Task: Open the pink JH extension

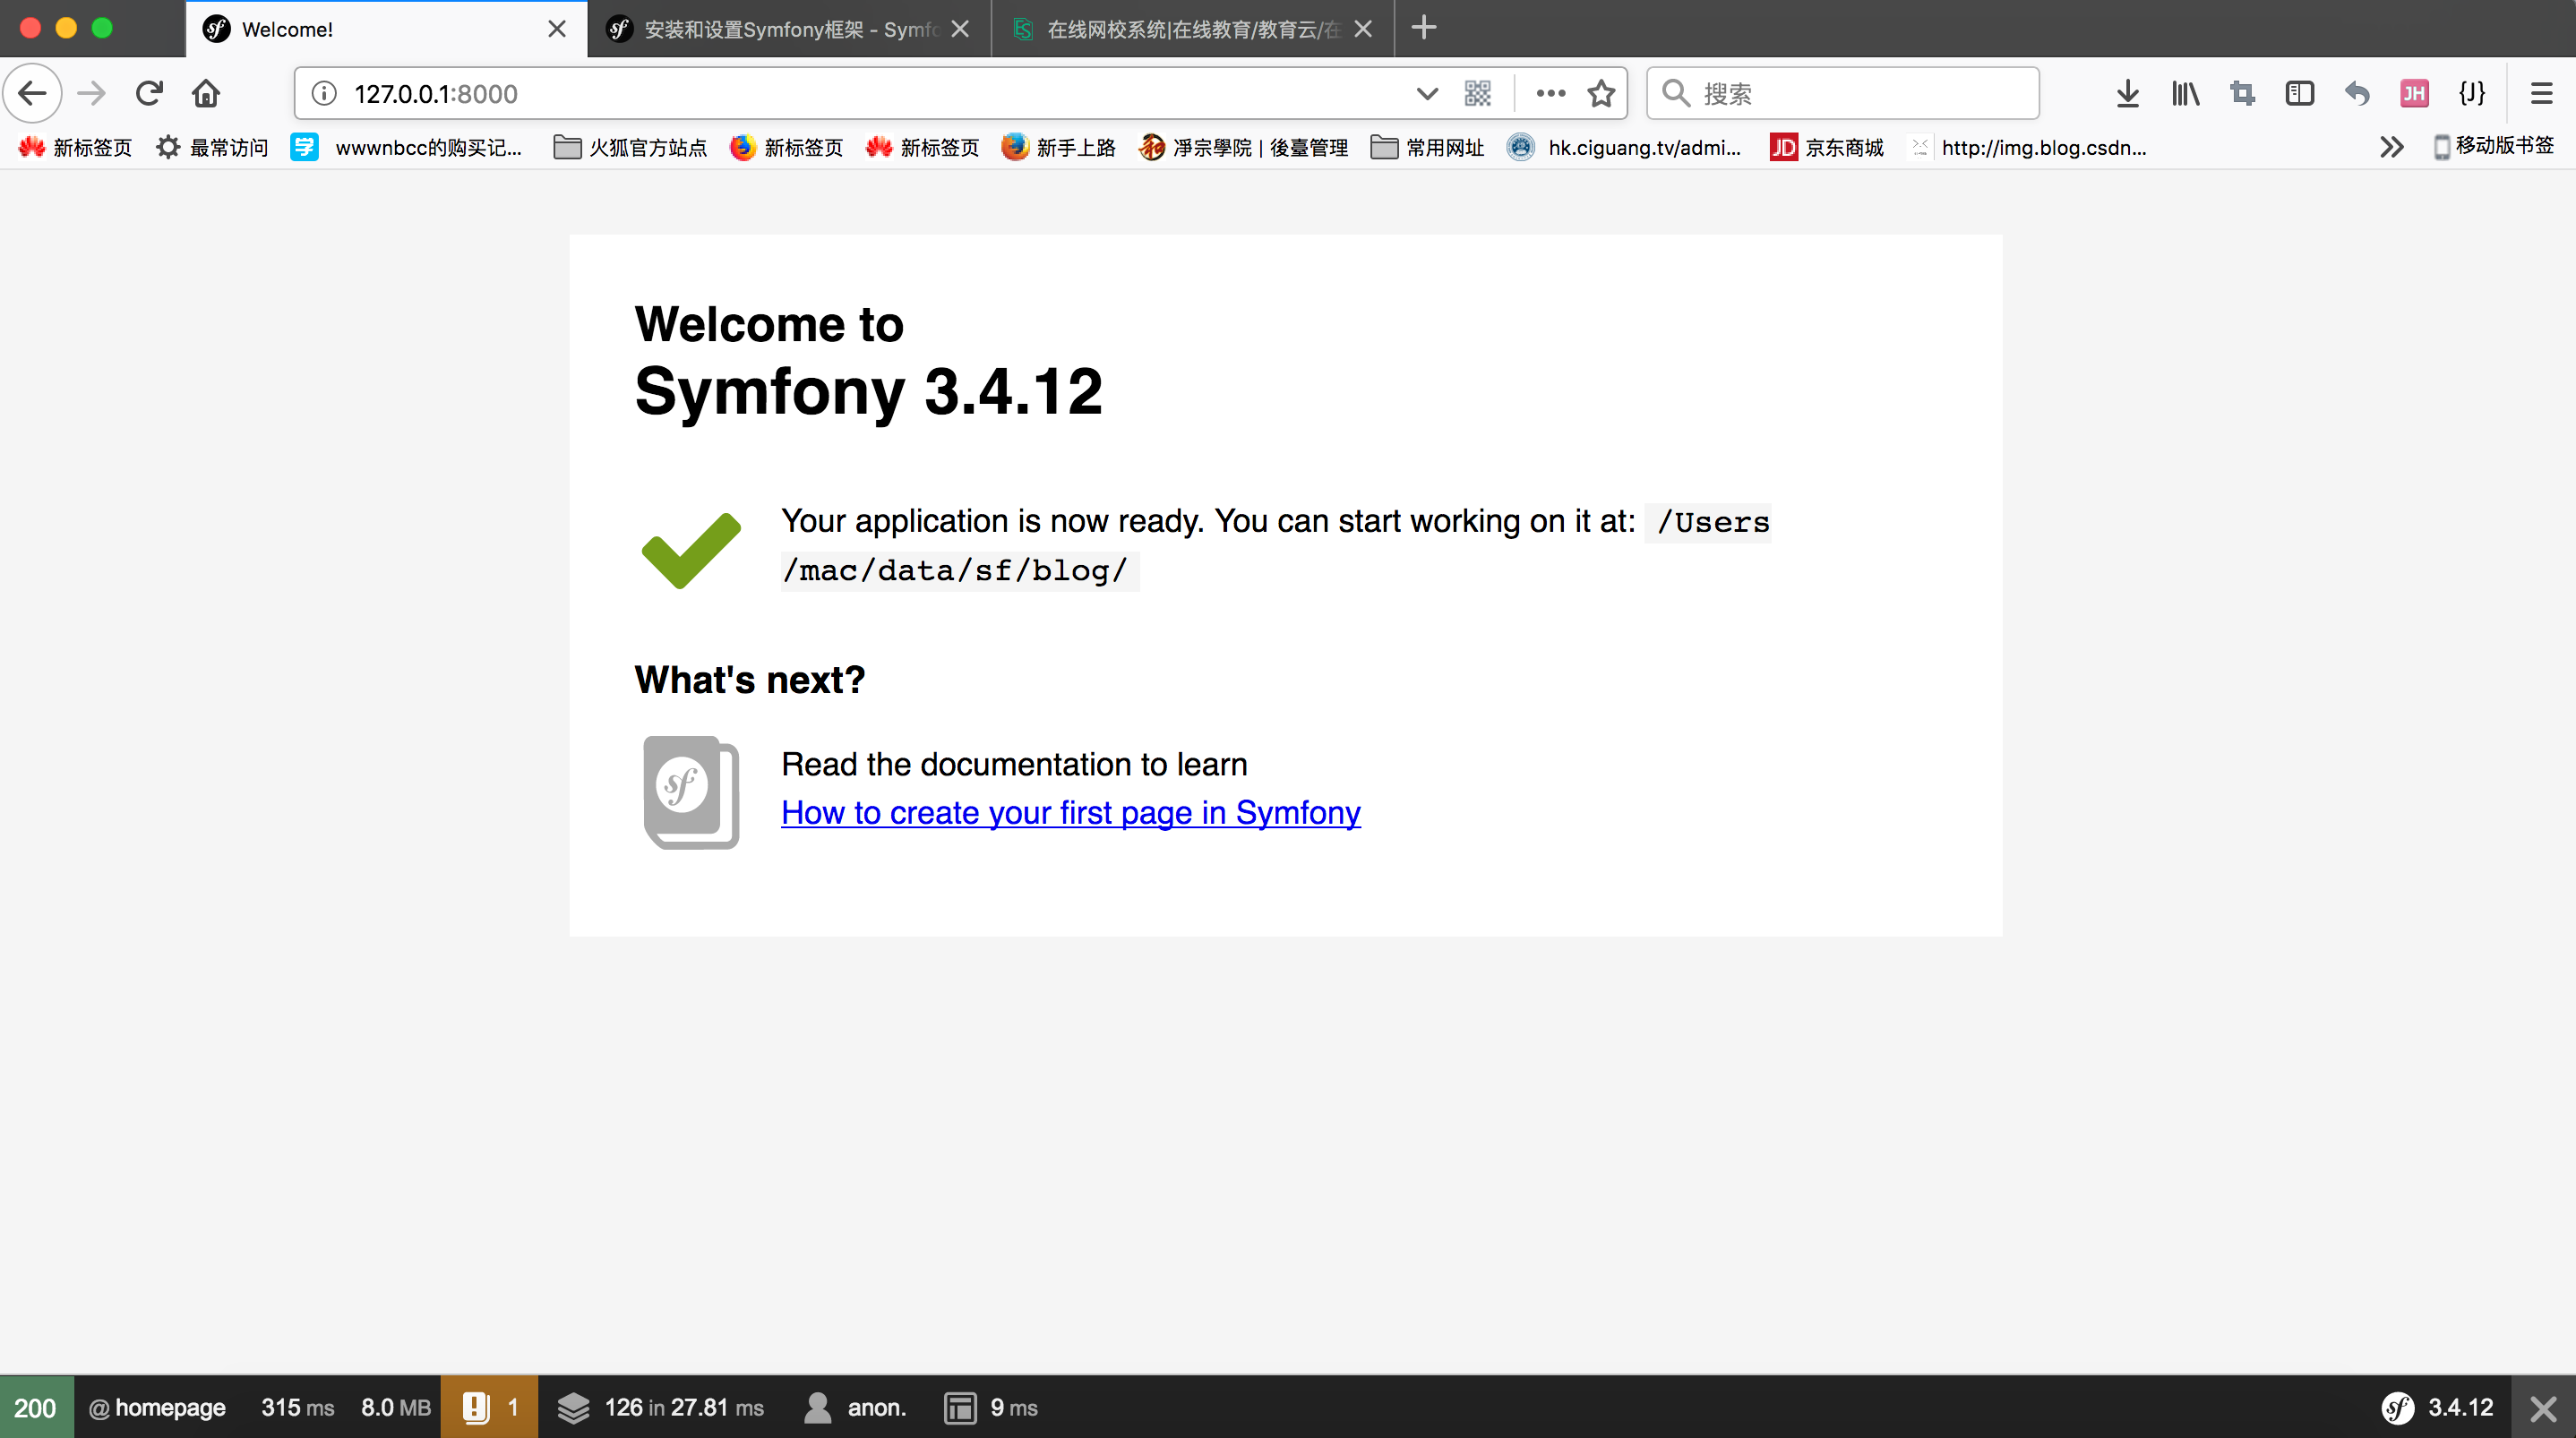Action: tap(2414, 94)
